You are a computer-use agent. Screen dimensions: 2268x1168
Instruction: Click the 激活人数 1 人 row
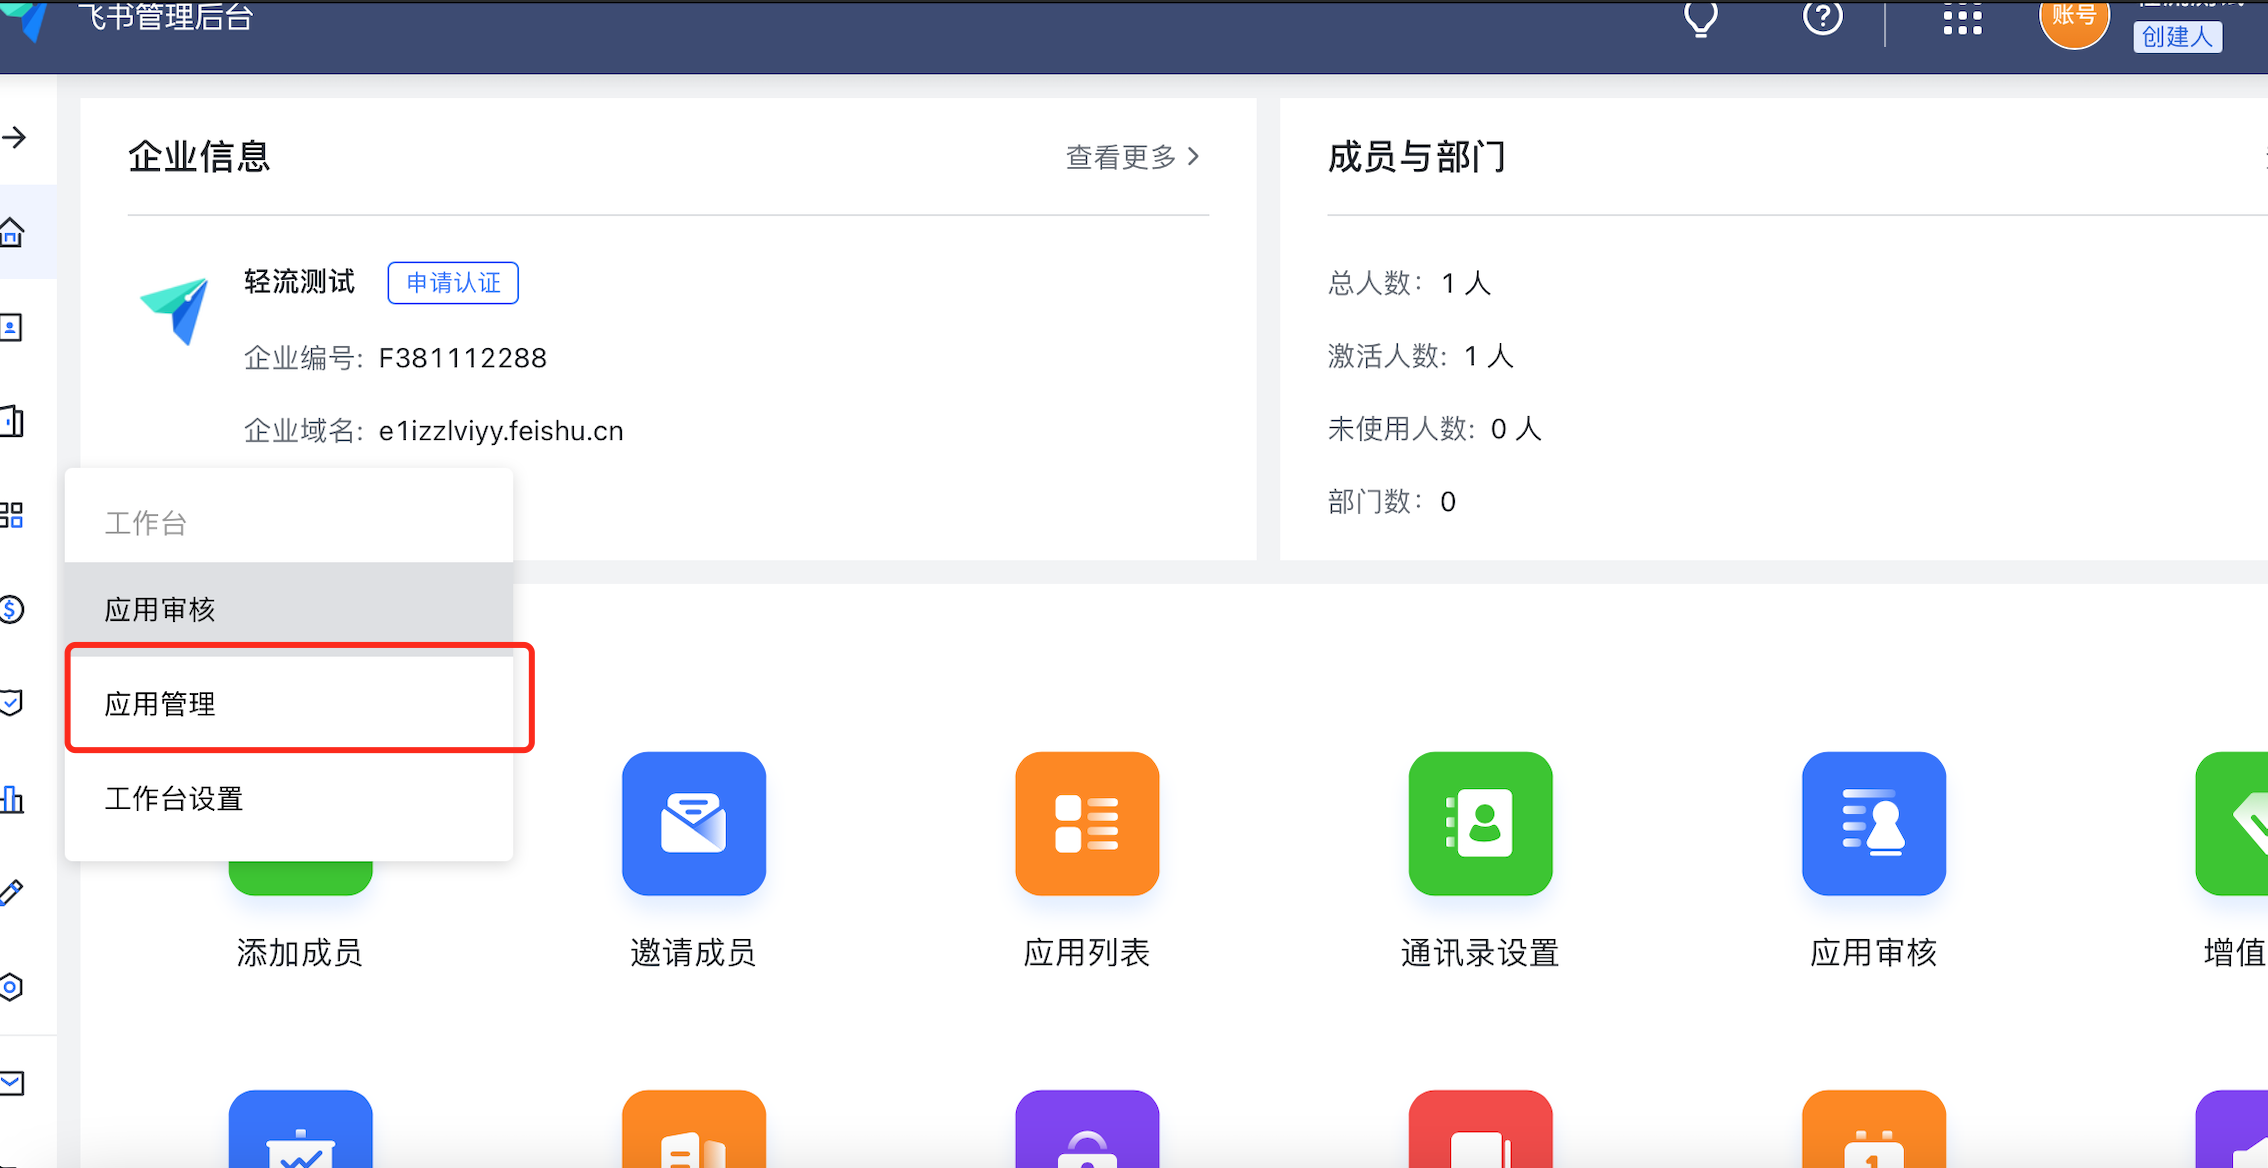click(x=1421, y=356)
